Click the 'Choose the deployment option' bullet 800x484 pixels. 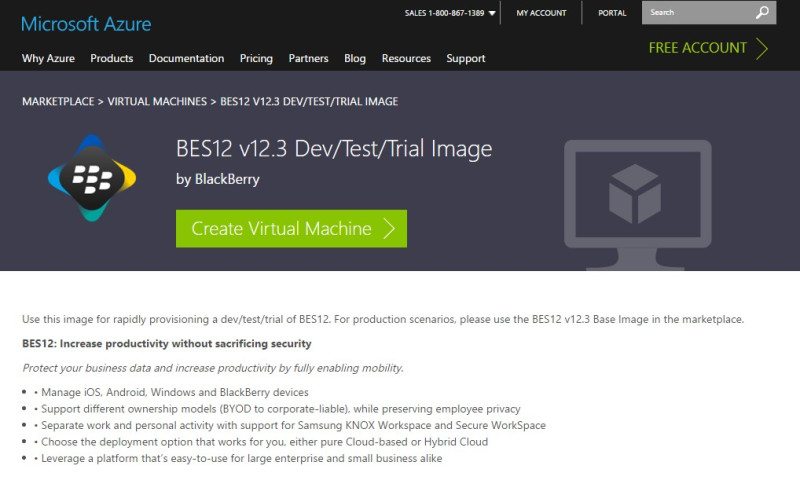pos(264,442)
